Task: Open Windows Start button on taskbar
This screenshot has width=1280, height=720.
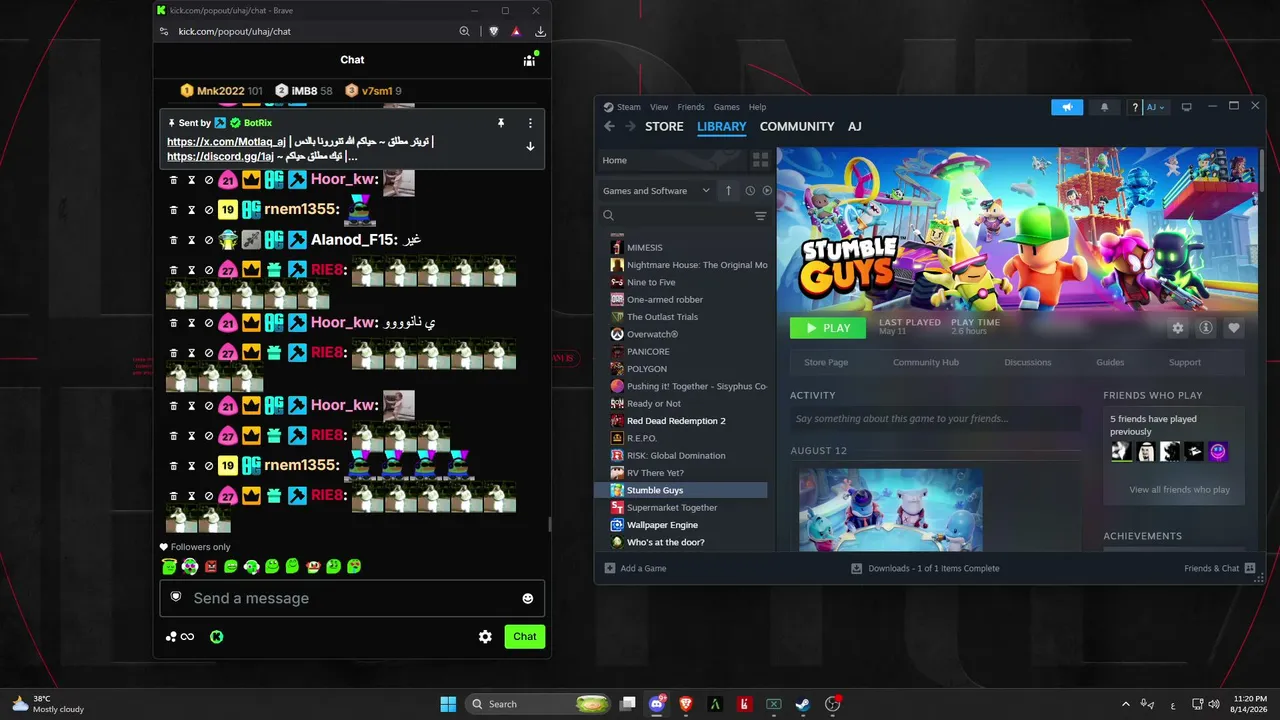Action: (448, 704)
